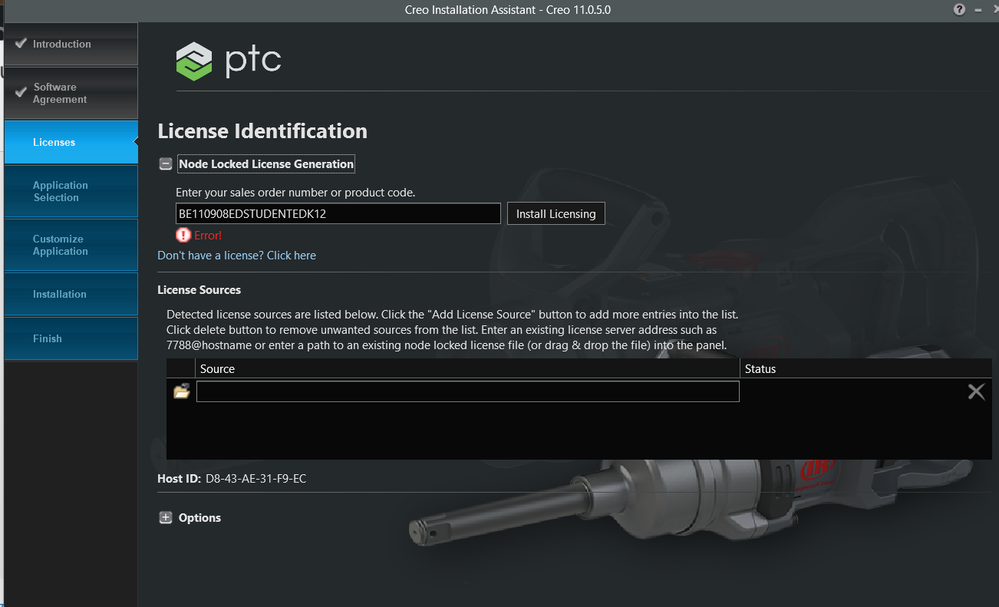This screenshot has height=607, width=999.
Task: Click the Status column header
Action: coord(760,369)
